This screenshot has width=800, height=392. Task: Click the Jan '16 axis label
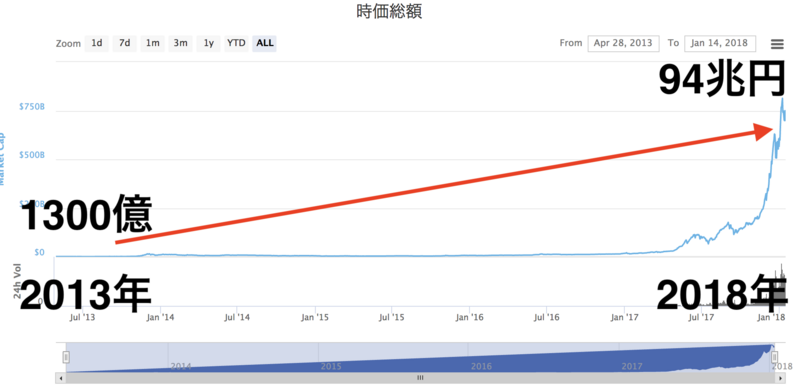point(469,317)
